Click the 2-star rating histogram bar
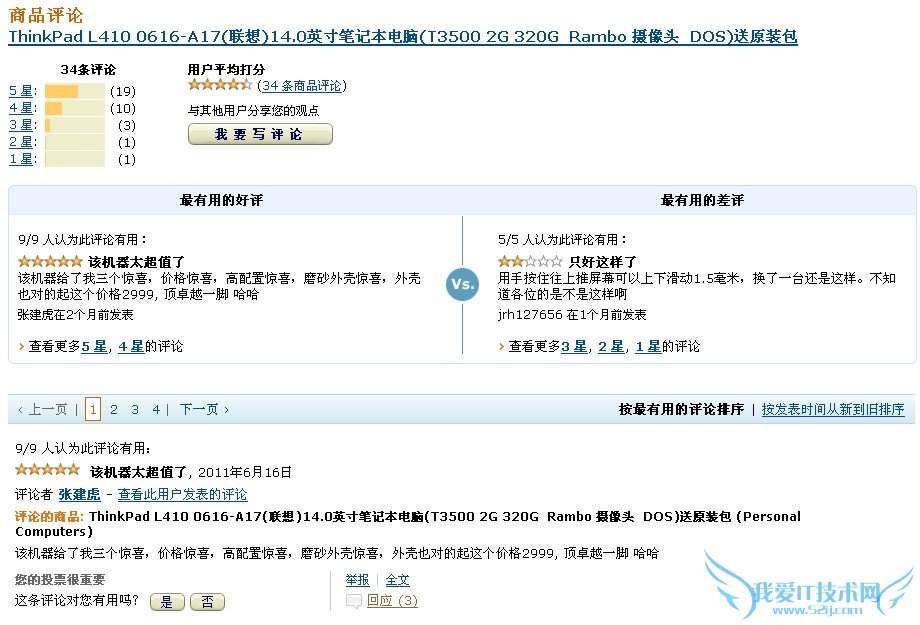Viewport: 920px width, 625px height. coord(75,142)
